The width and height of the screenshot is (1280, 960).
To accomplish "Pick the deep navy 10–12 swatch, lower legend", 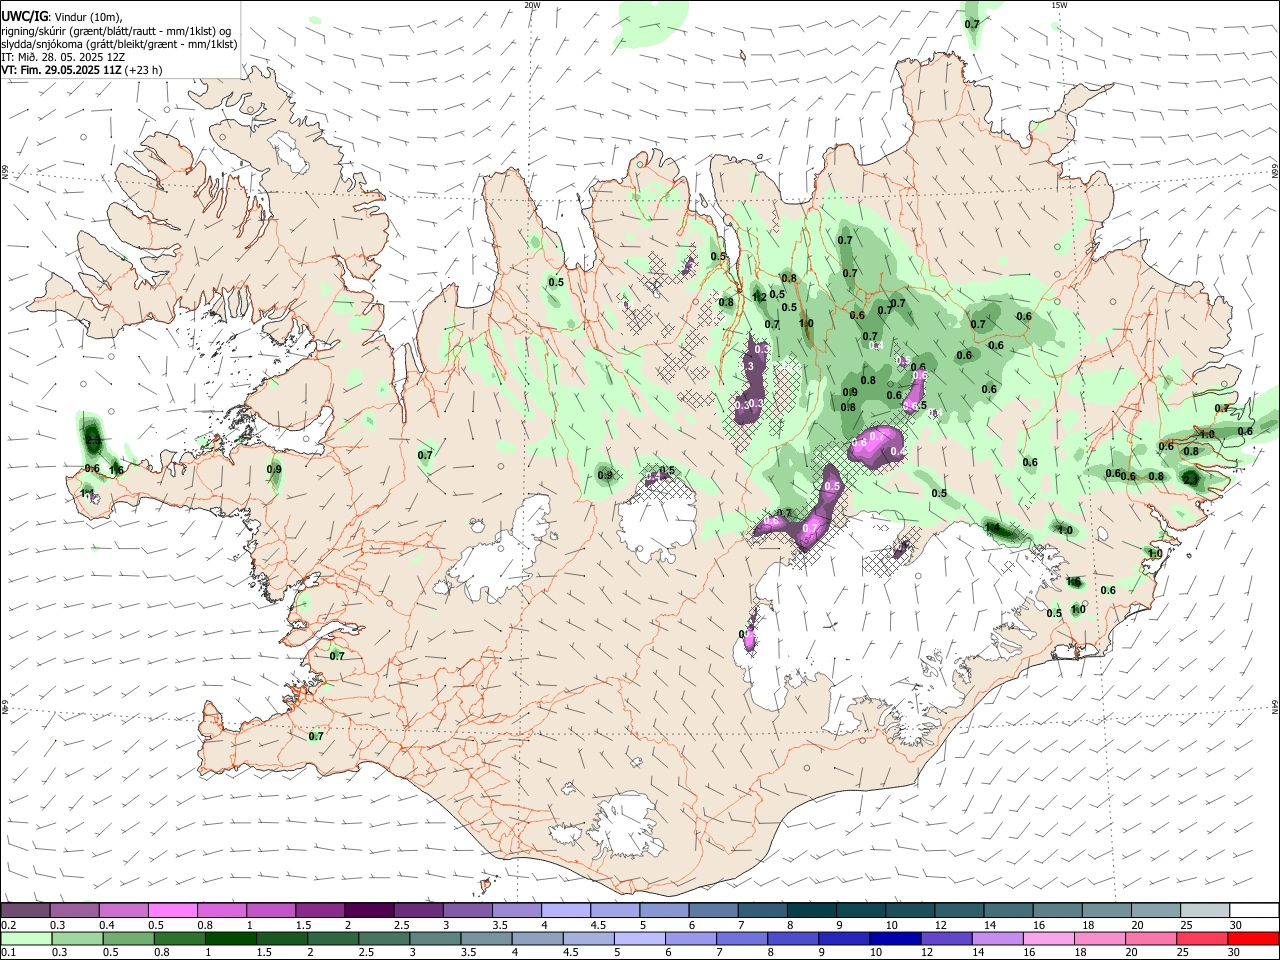I will [895, 938].
